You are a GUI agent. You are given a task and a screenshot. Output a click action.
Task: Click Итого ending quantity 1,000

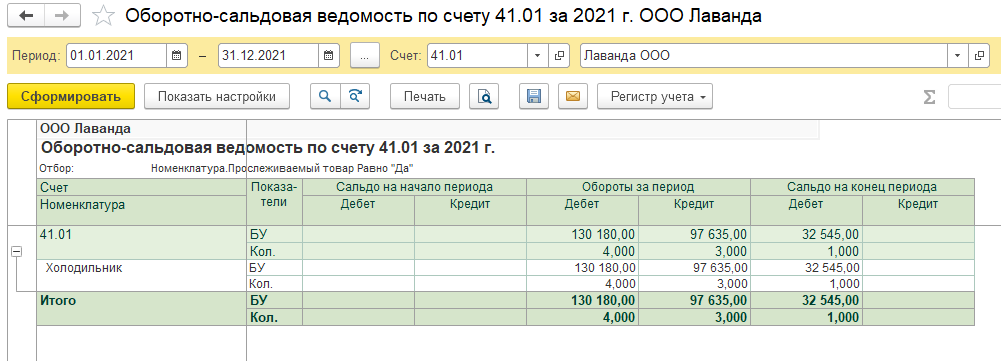pos(806,317)
